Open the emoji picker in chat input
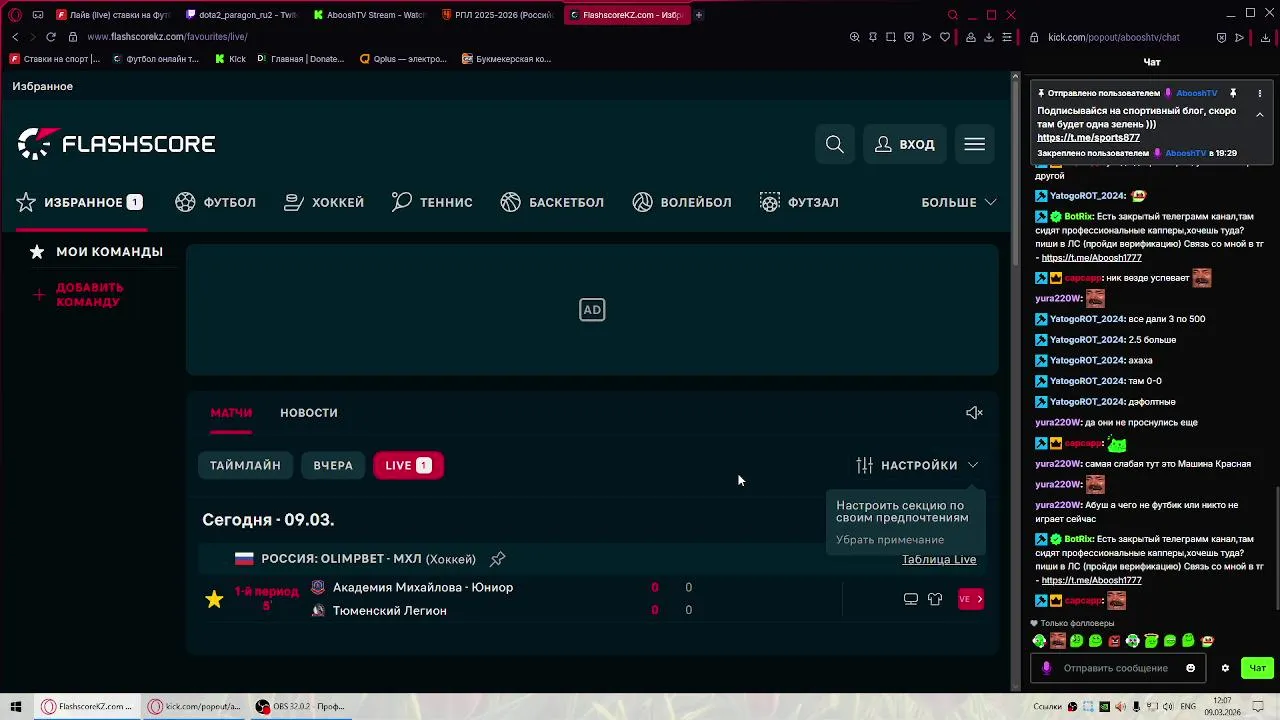The image size is (1280, 720). pos(1190,668)
